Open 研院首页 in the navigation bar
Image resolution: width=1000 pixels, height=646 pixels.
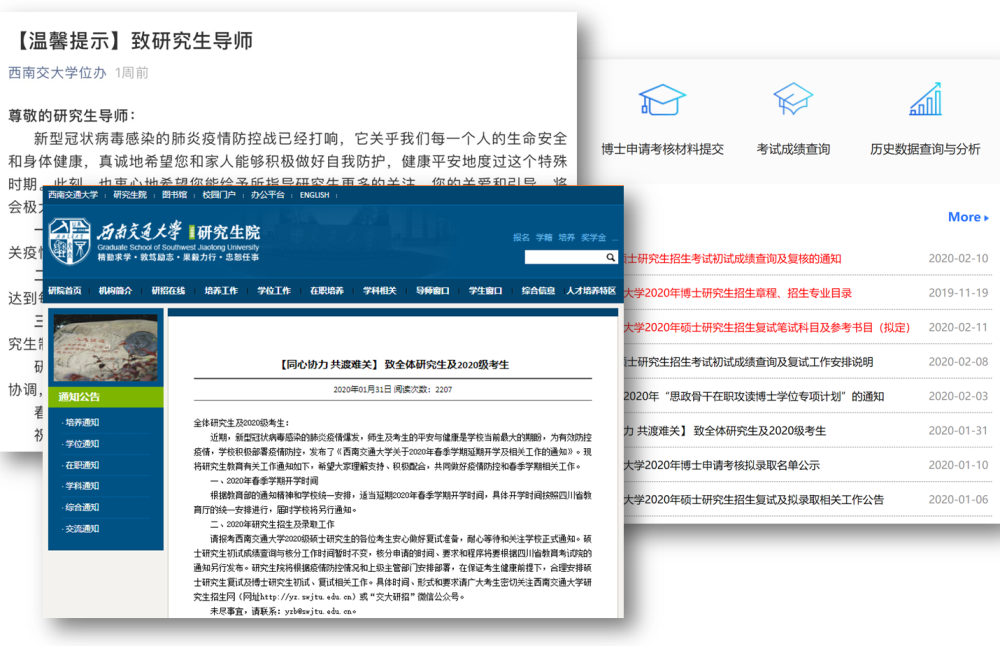[65, 291]
